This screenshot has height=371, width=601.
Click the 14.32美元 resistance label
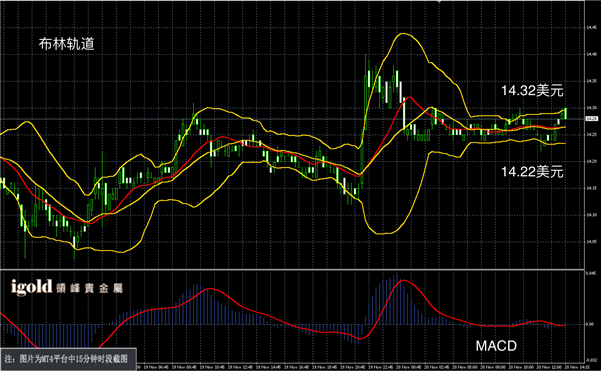(x=532, y=91)
